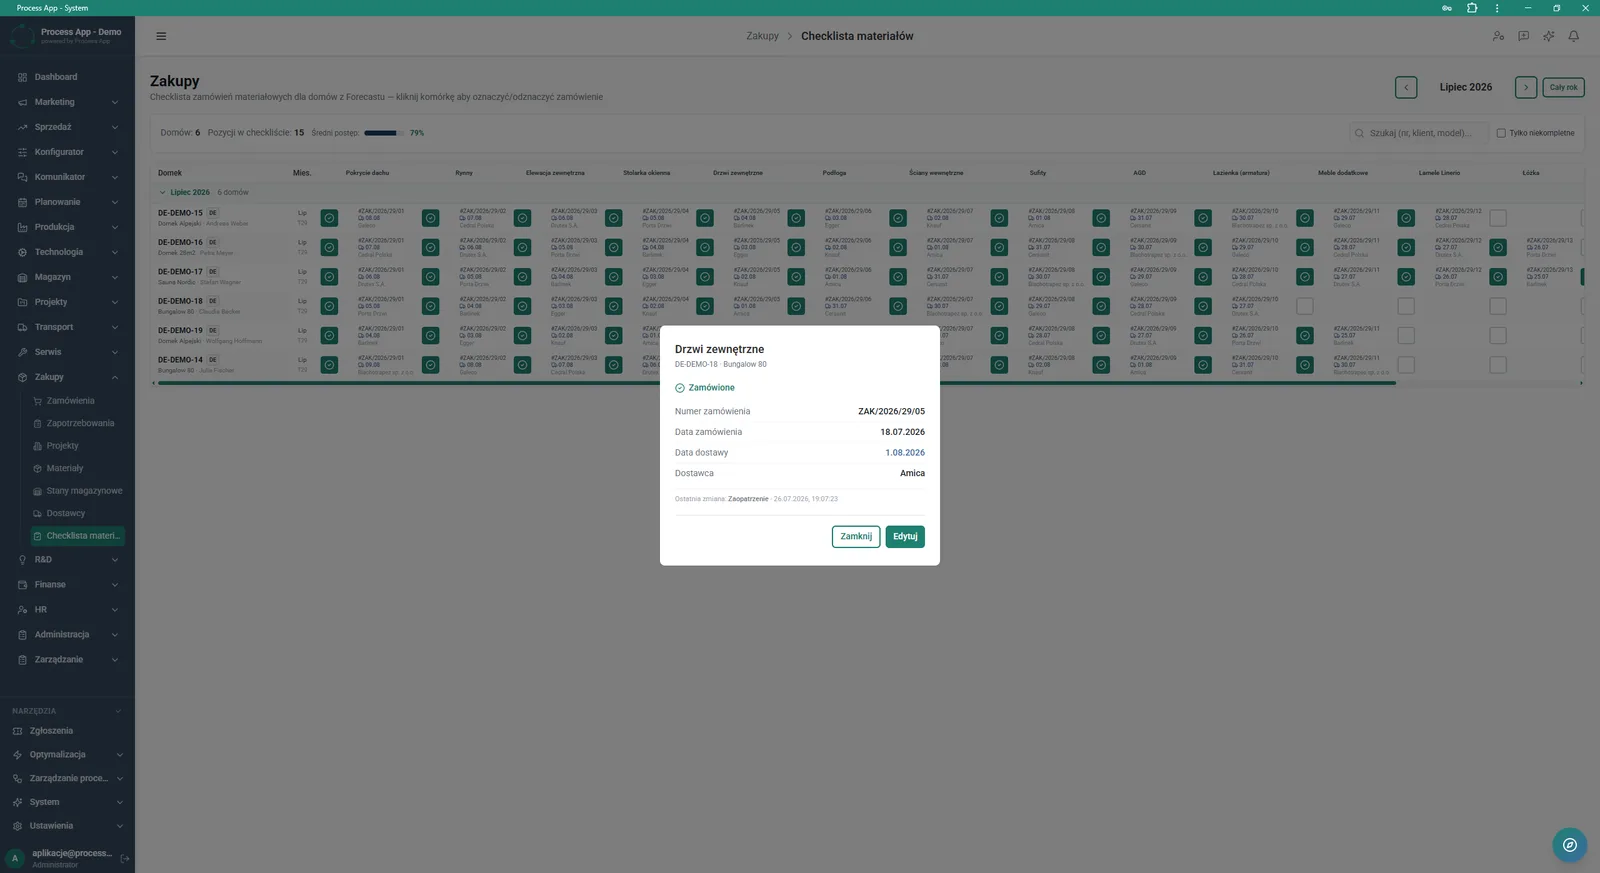
Task: Click the Zgłoszenia tickets icon
Action: click(17, 731)
